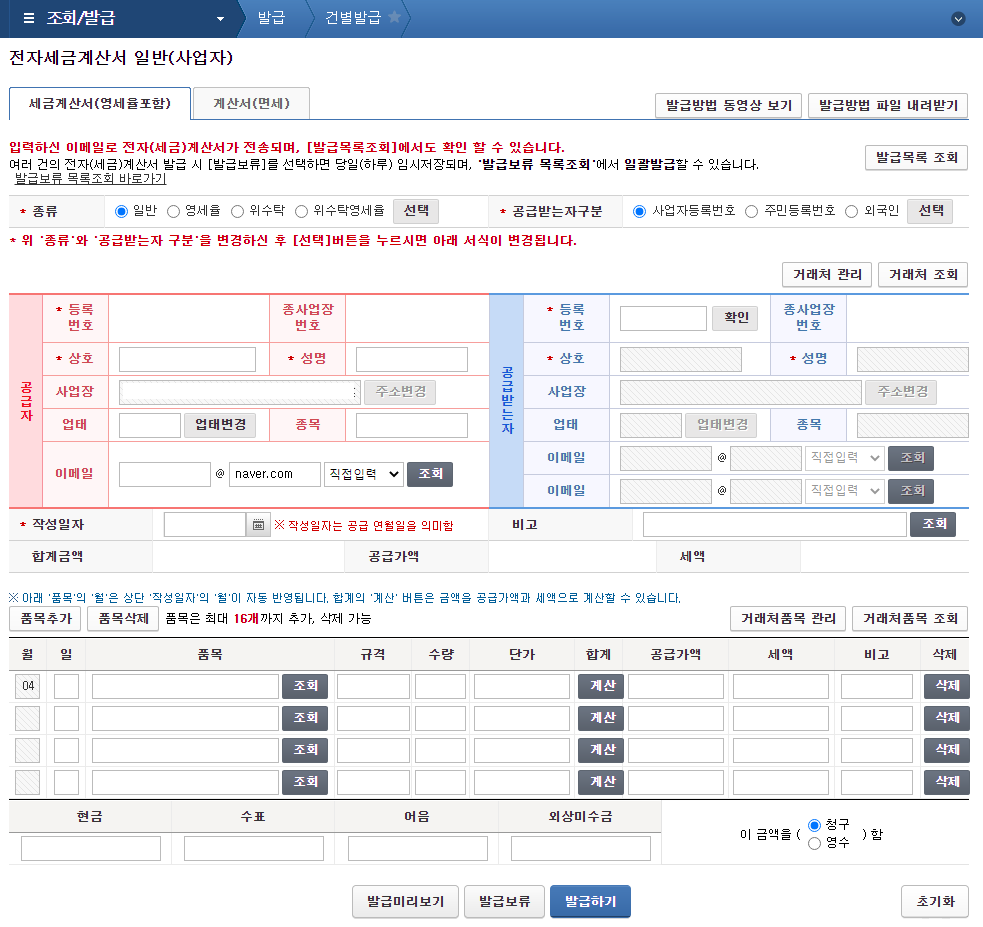Click 발급방법 파일 내려받기 button
Viewport: 983px width, 927px height.
point(888,105)
